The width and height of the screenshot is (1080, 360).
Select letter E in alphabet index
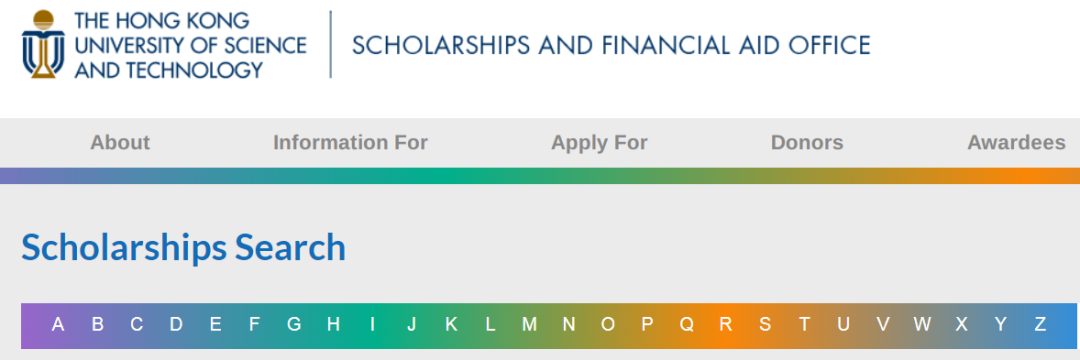216,324
